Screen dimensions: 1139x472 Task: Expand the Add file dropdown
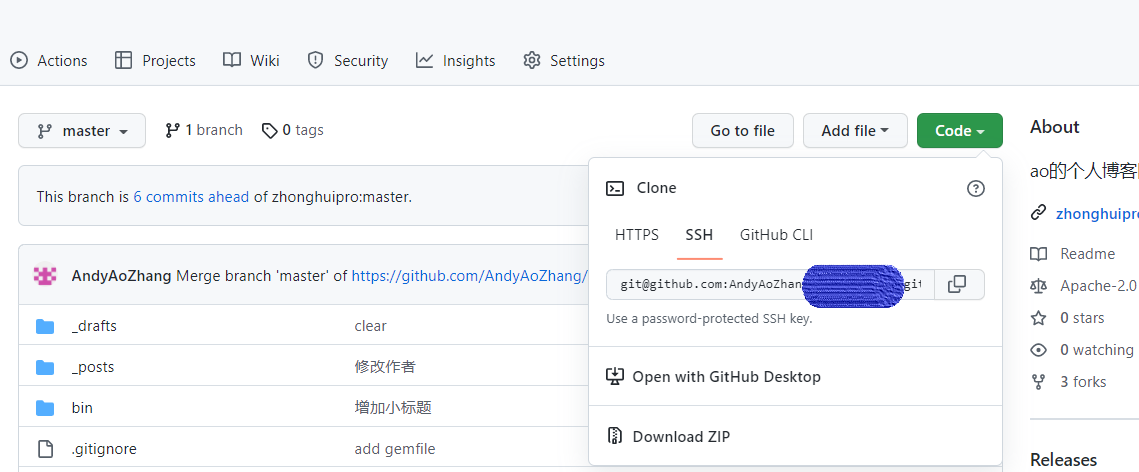(x=855, y=131)
